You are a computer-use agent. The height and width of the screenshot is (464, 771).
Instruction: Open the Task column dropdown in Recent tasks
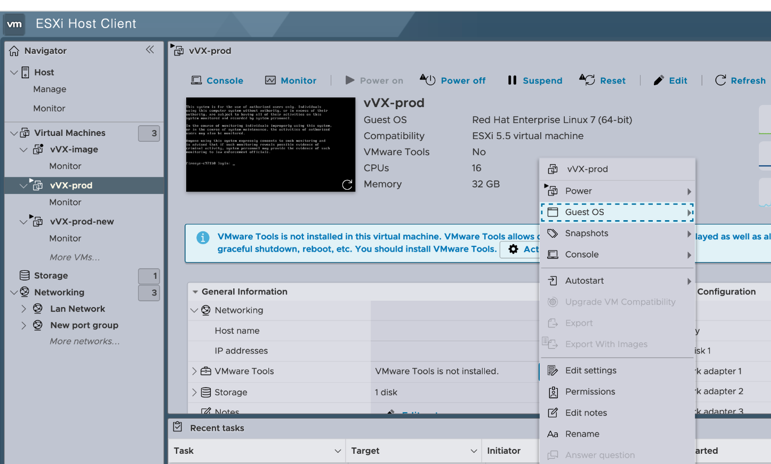pos(338,451)
